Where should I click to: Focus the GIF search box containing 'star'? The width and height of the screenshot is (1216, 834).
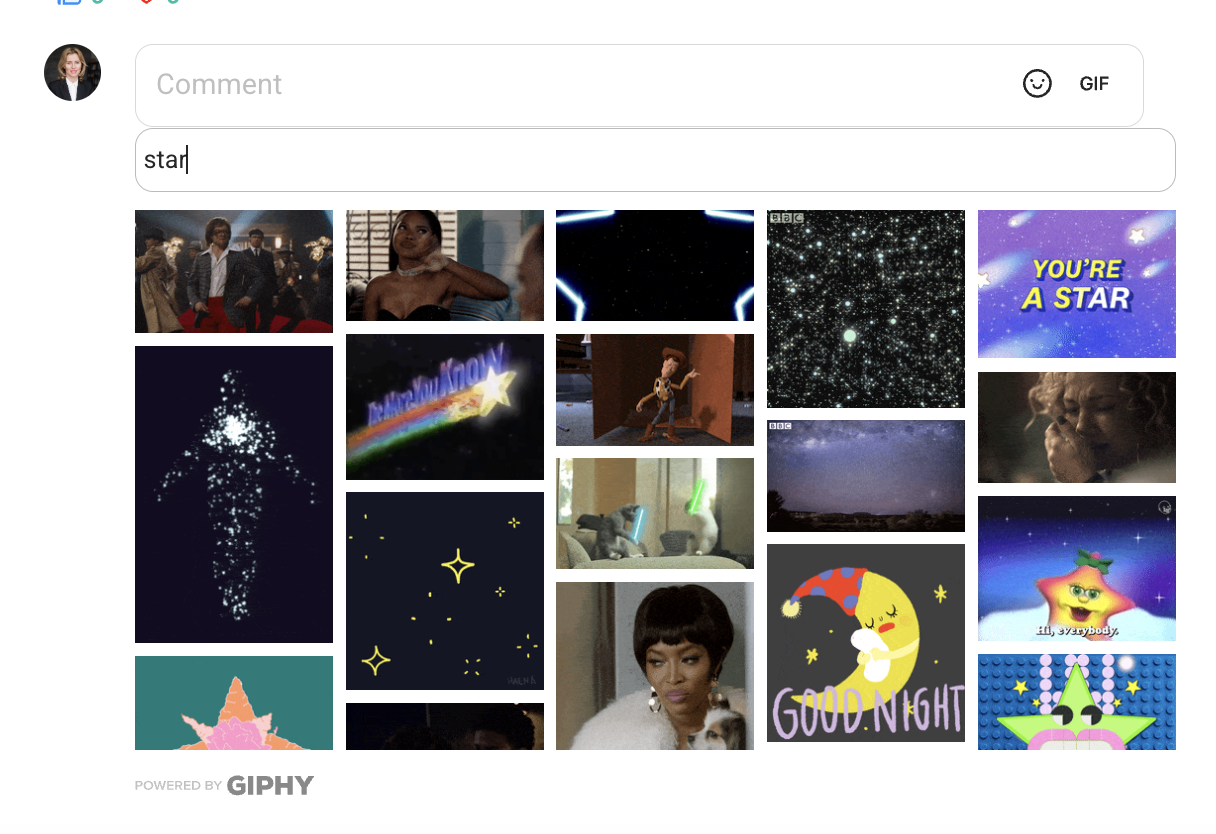click(x=655, y=160)
